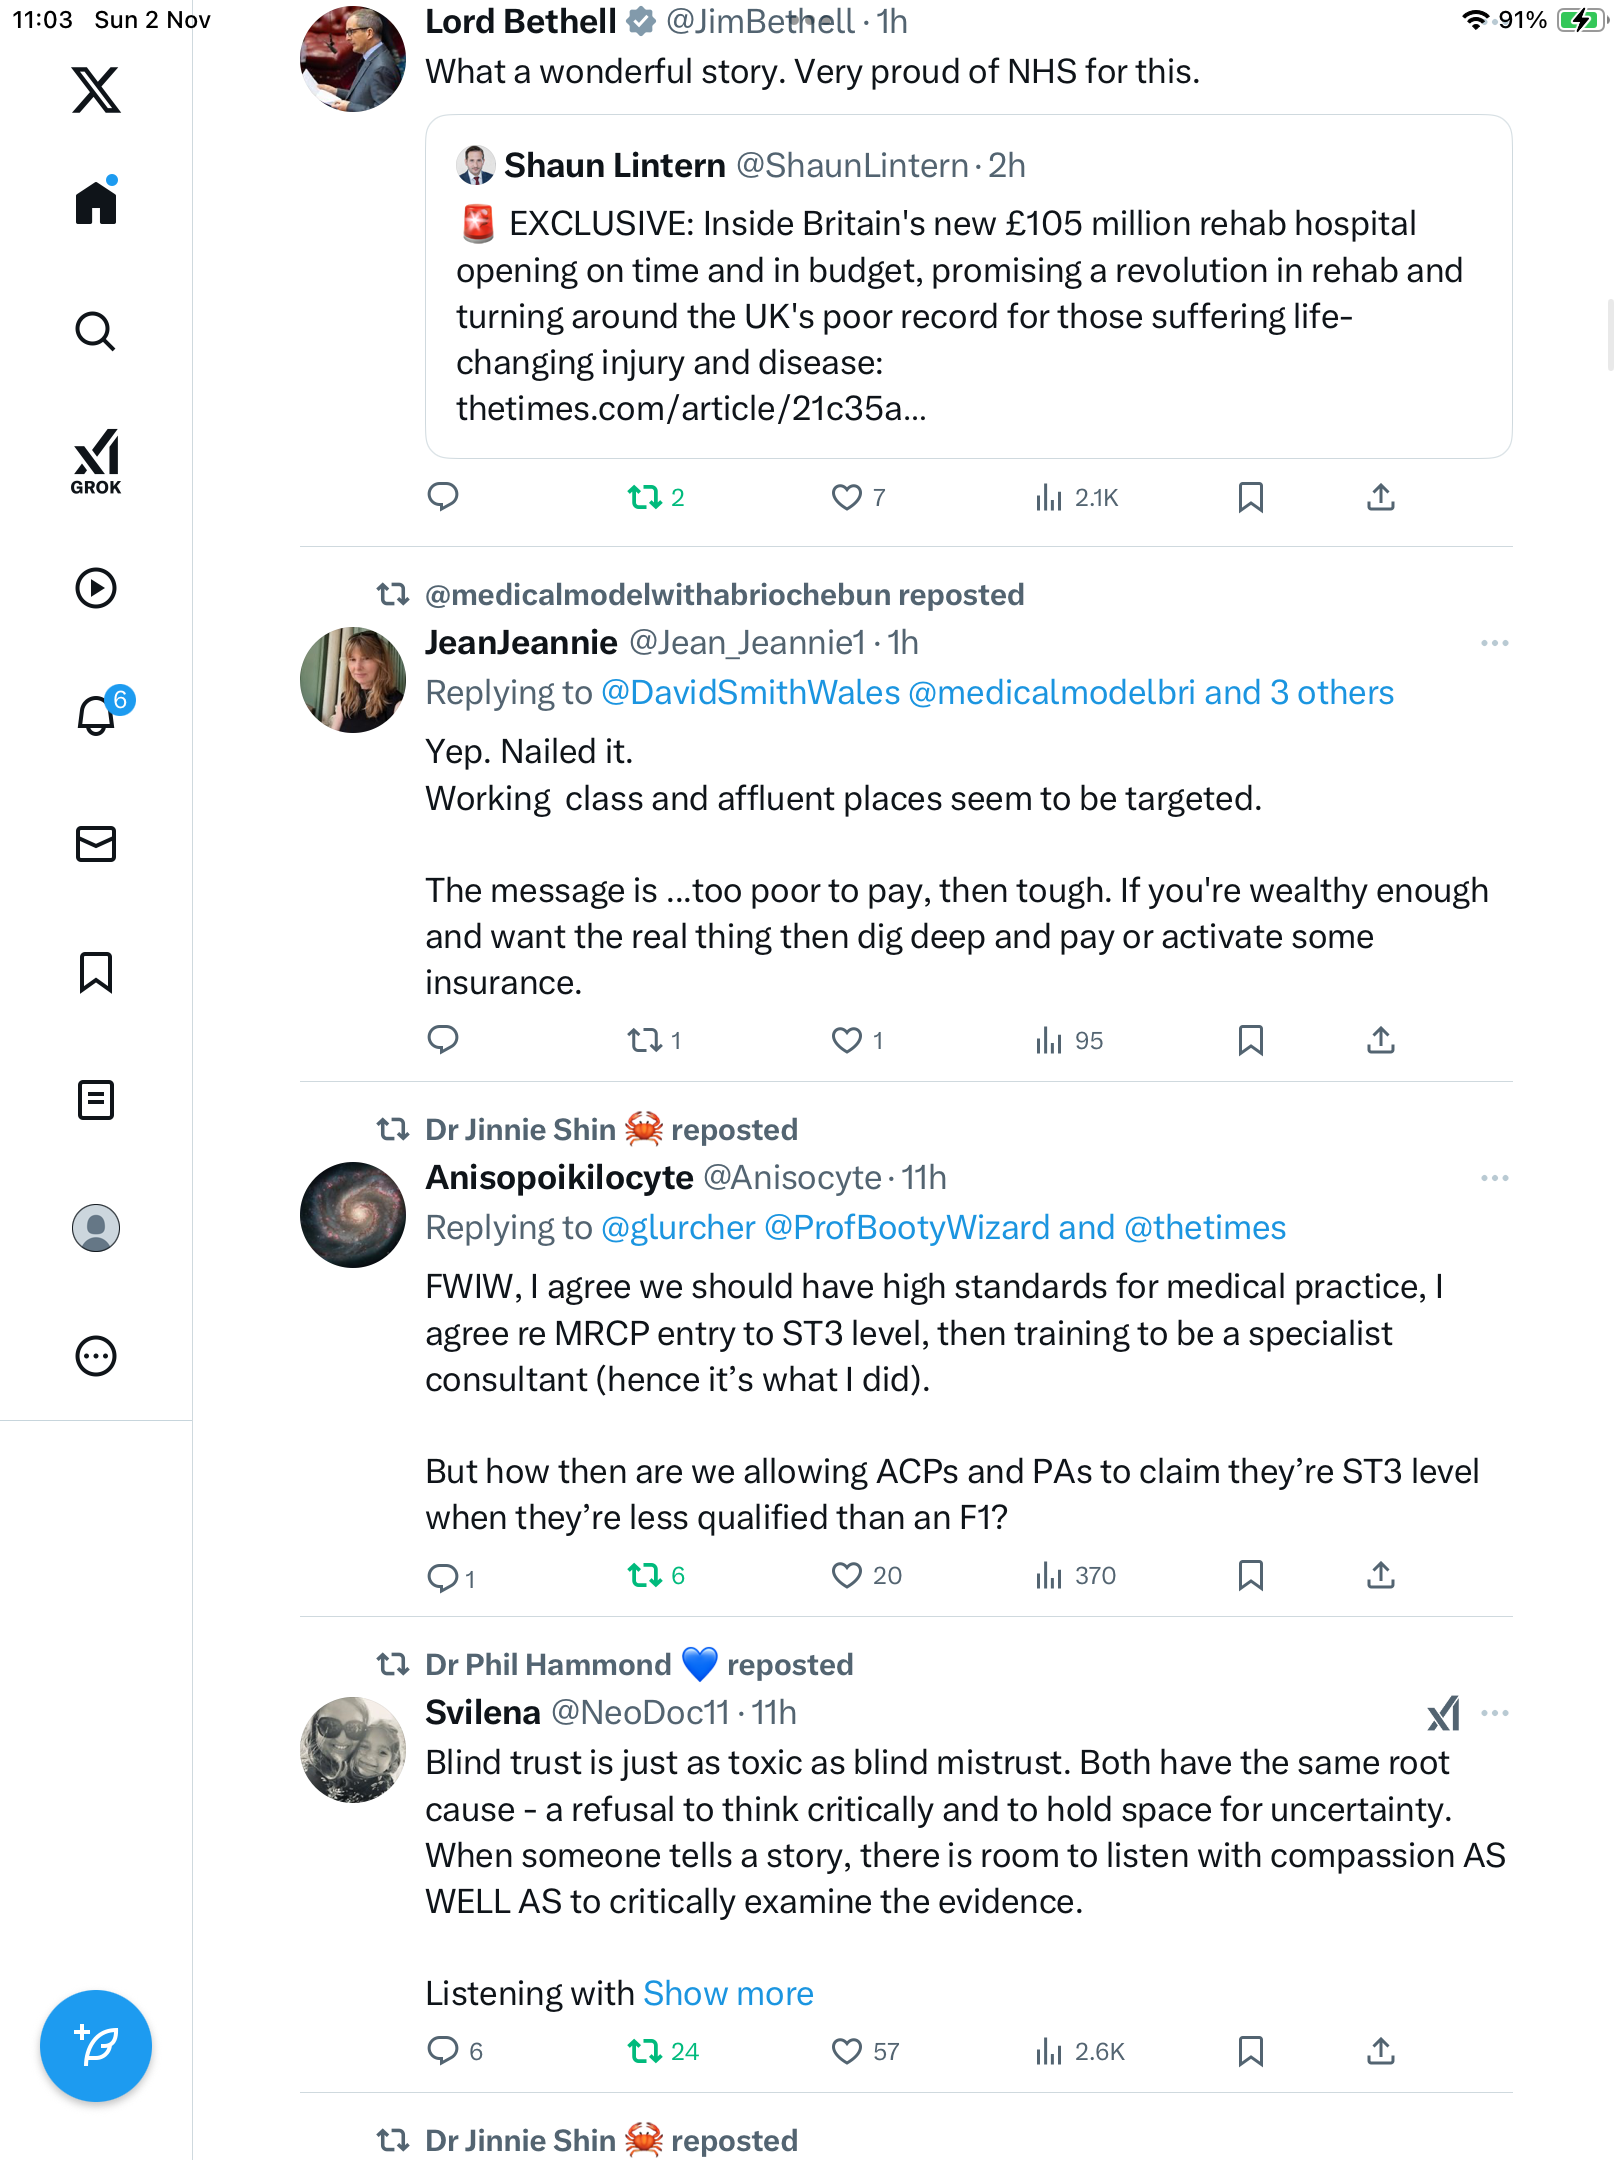Open the Lists icon in sidebar
Viewport: 1620px width, 2160px height.
coord(96,1100)
